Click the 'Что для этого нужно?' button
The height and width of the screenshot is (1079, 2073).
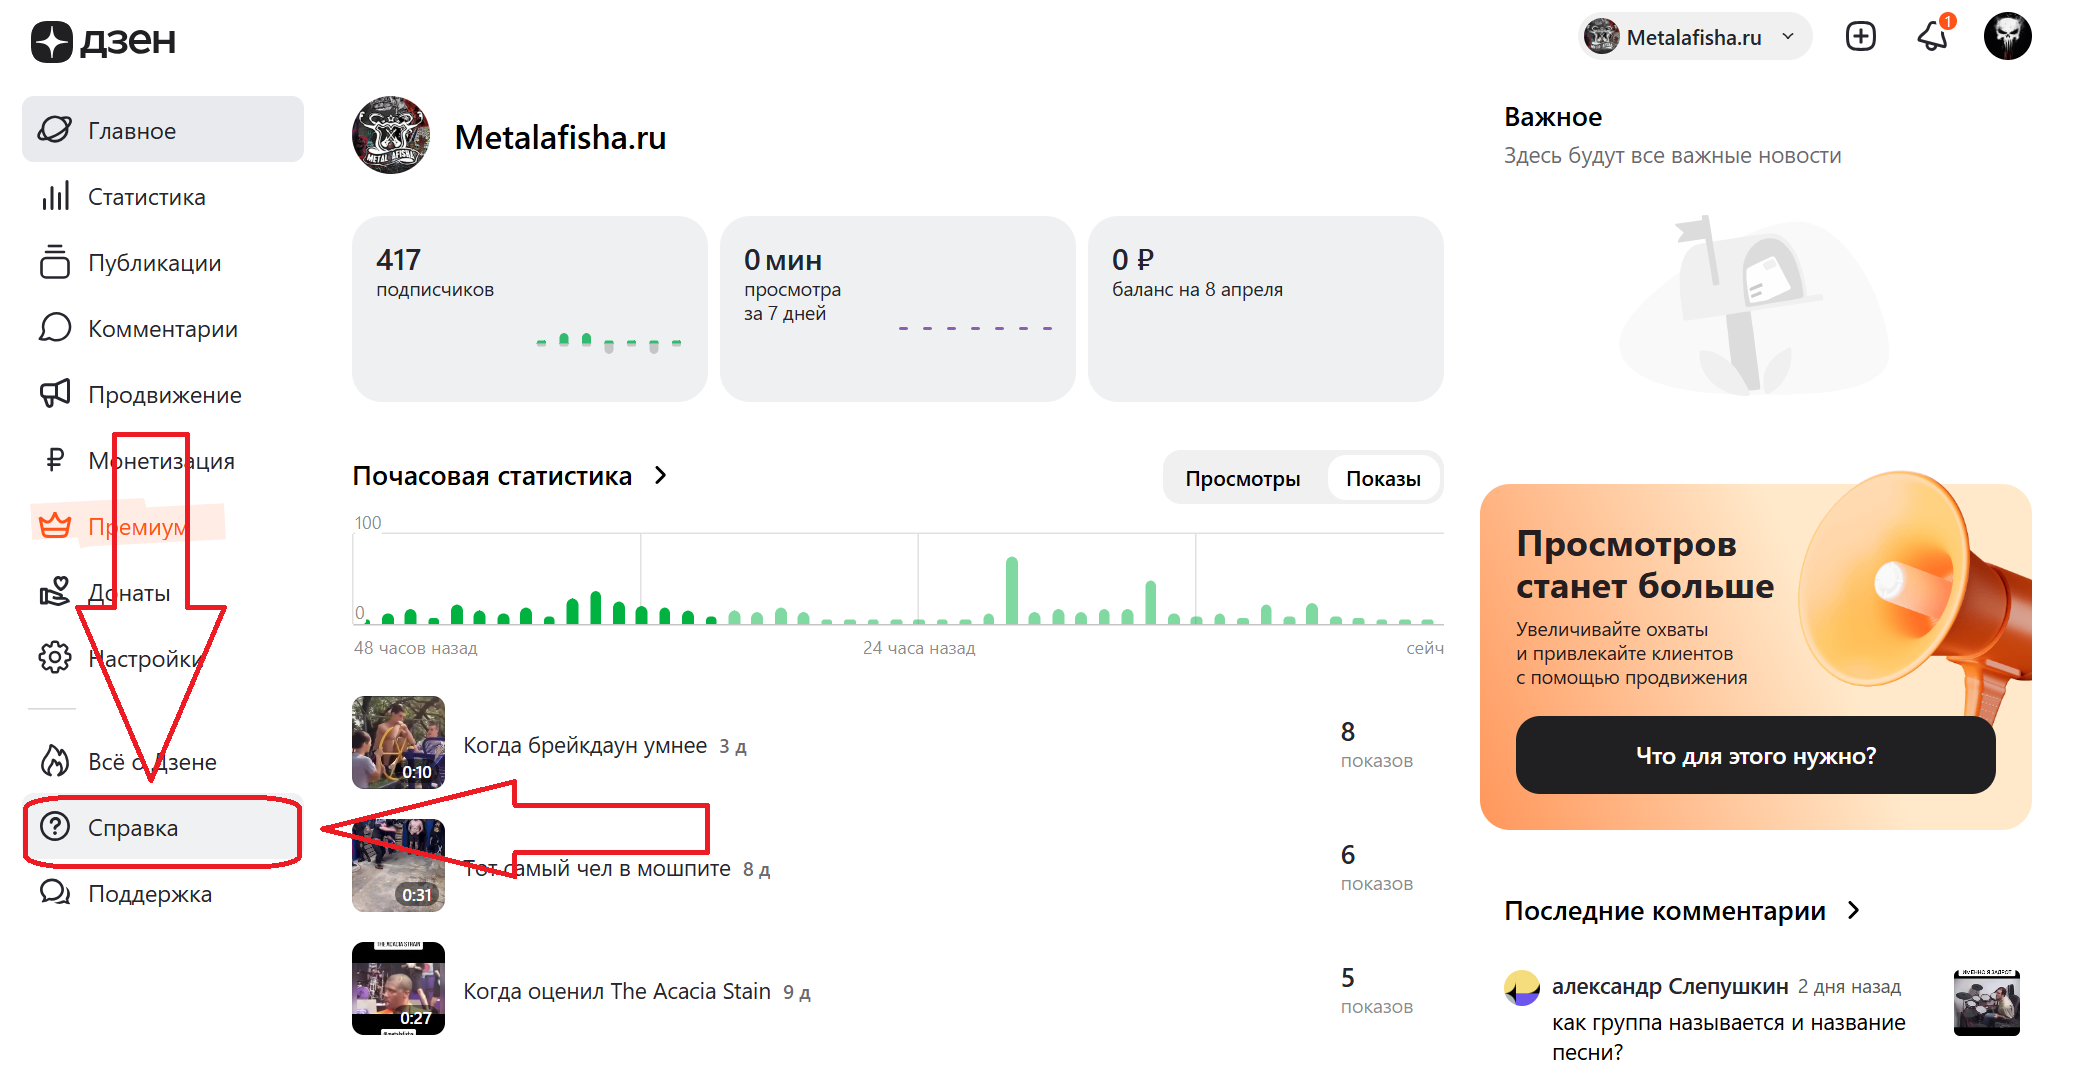pyautogui.click(x=1755, y=755)
